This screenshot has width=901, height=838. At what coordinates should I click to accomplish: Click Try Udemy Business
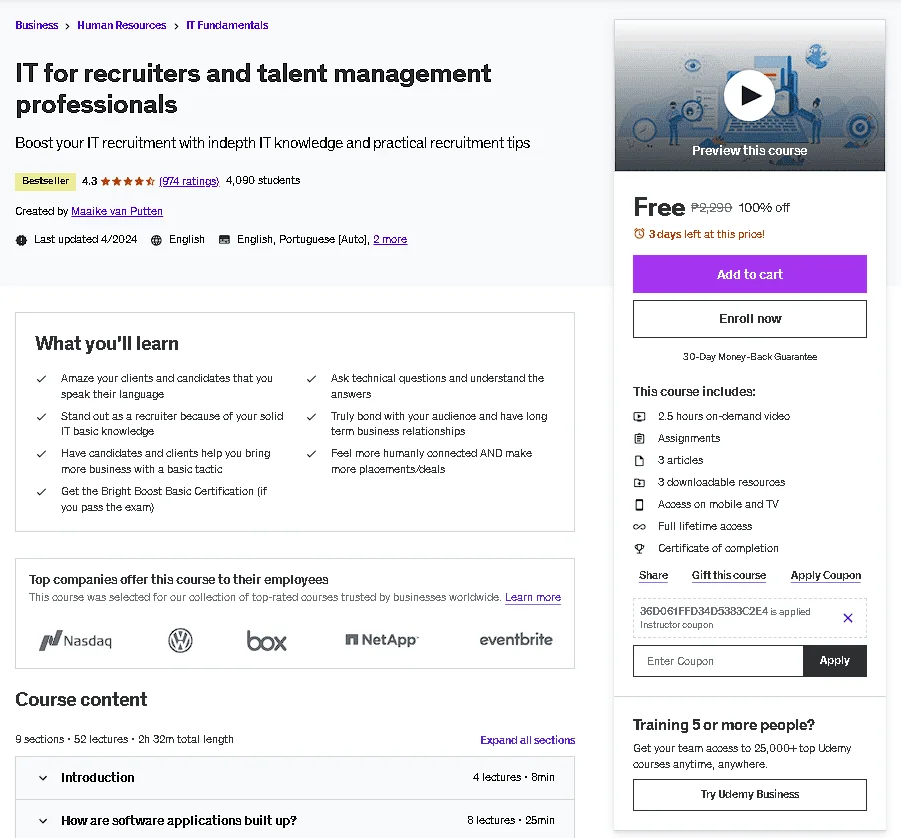tap(749, 794)
